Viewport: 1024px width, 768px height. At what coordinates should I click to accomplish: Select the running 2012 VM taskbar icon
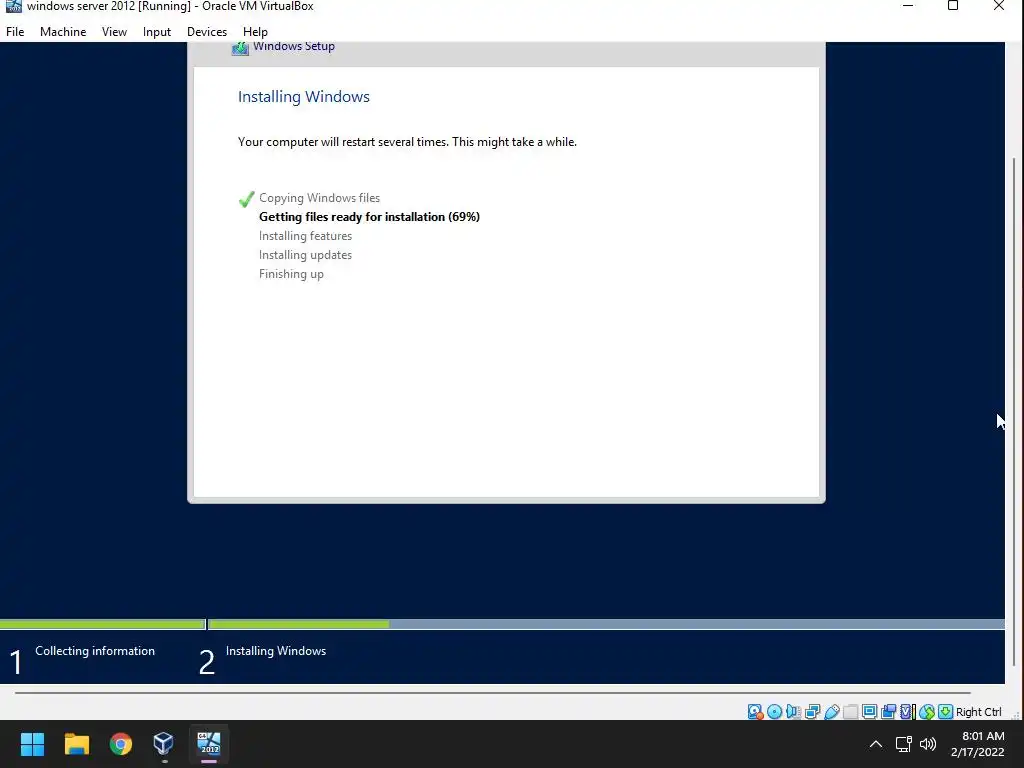(x=210, y=744)
